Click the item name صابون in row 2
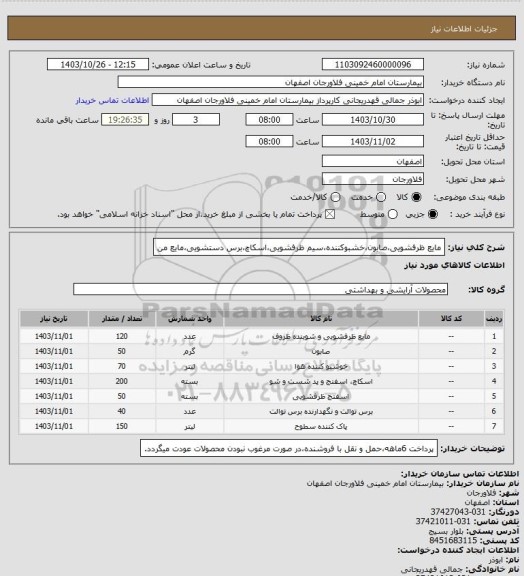The image size is (524, 576). 321,352
